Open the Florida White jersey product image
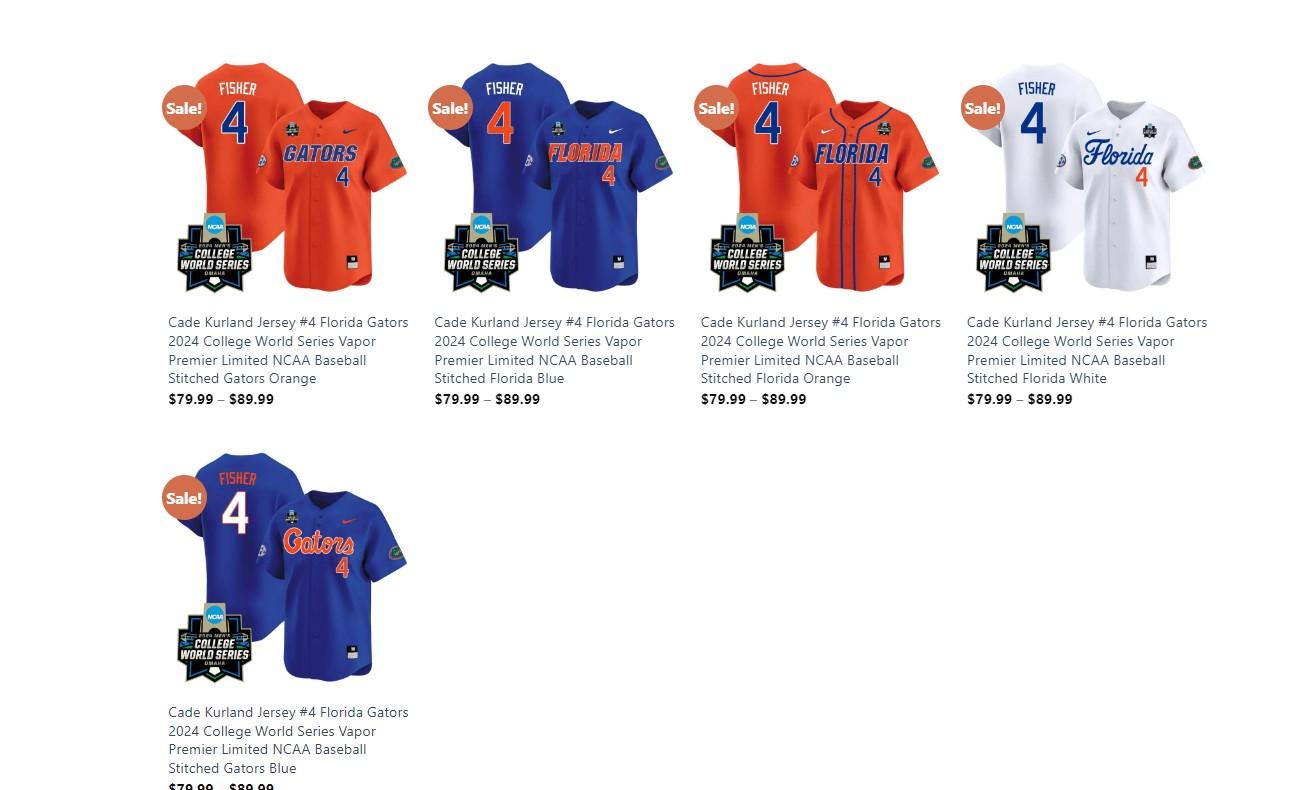 pyautogui.click(x=1086, y=177)
